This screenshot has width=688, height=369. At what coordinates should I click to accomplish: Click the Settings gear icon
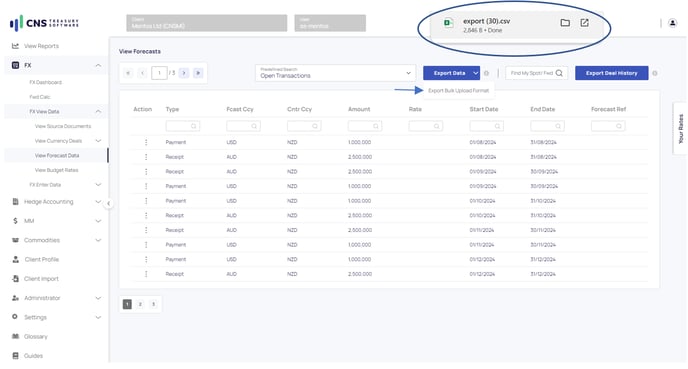point(15,317)
